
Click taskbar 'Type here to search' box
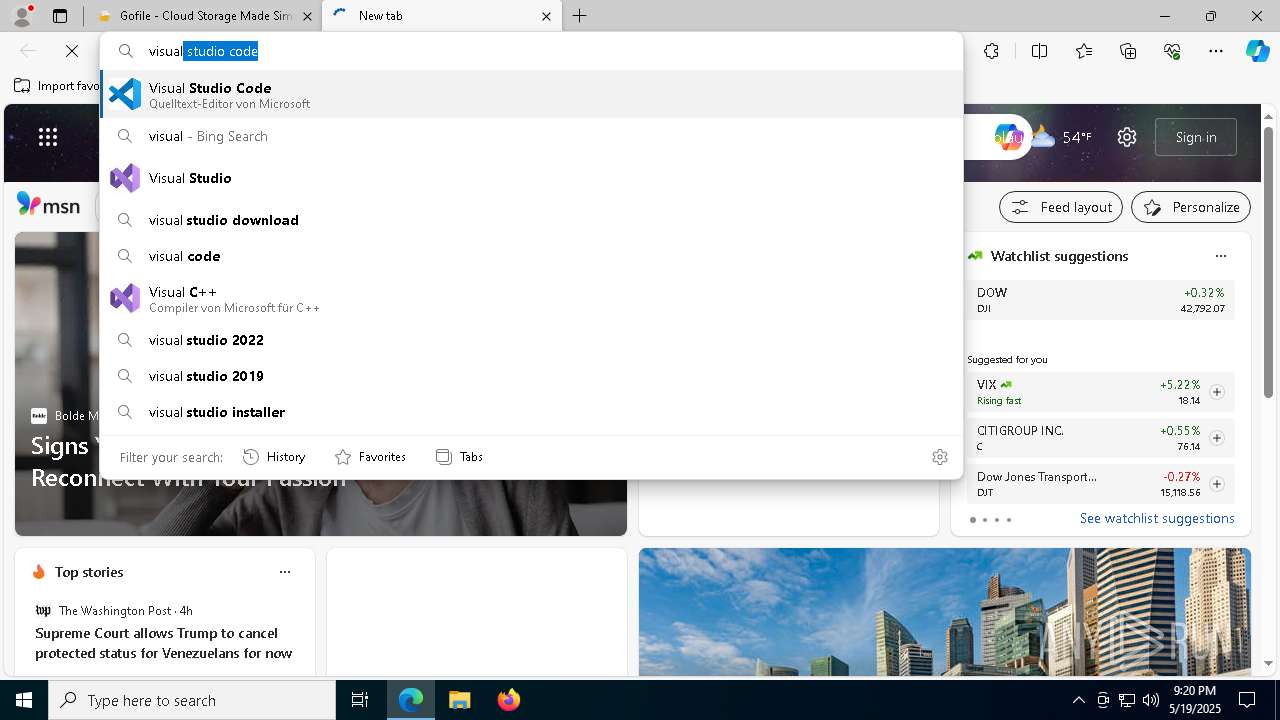pyautogui.click(x=192, y=700)
